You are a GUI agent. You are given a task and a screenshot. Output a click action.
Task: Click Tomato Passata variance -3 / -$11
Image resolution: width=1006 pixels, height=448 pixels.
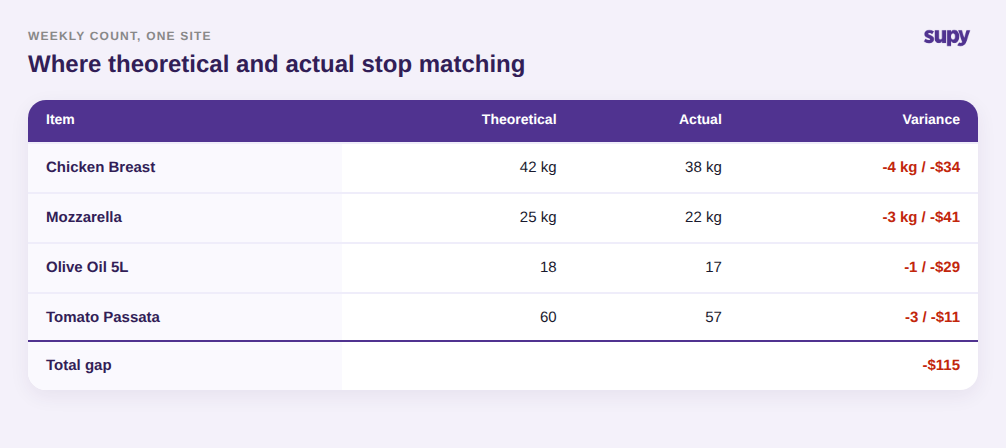tap(932, 317)
